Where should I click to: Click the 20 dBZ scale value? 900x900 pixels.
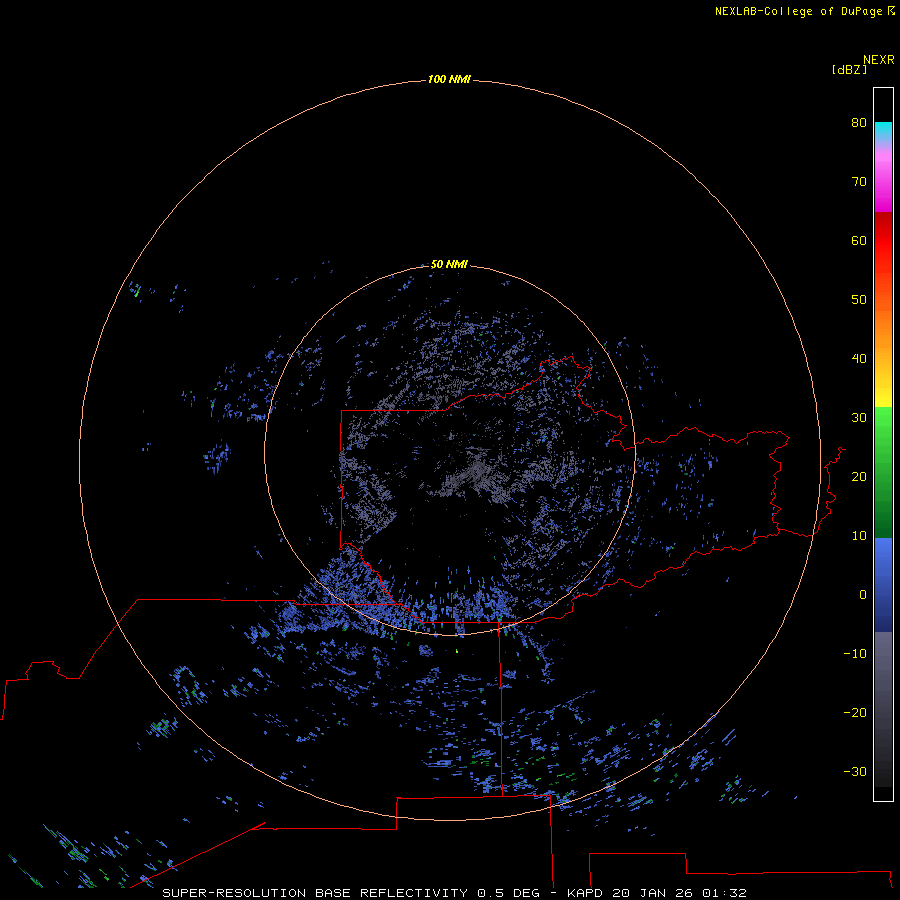point(859,476)
